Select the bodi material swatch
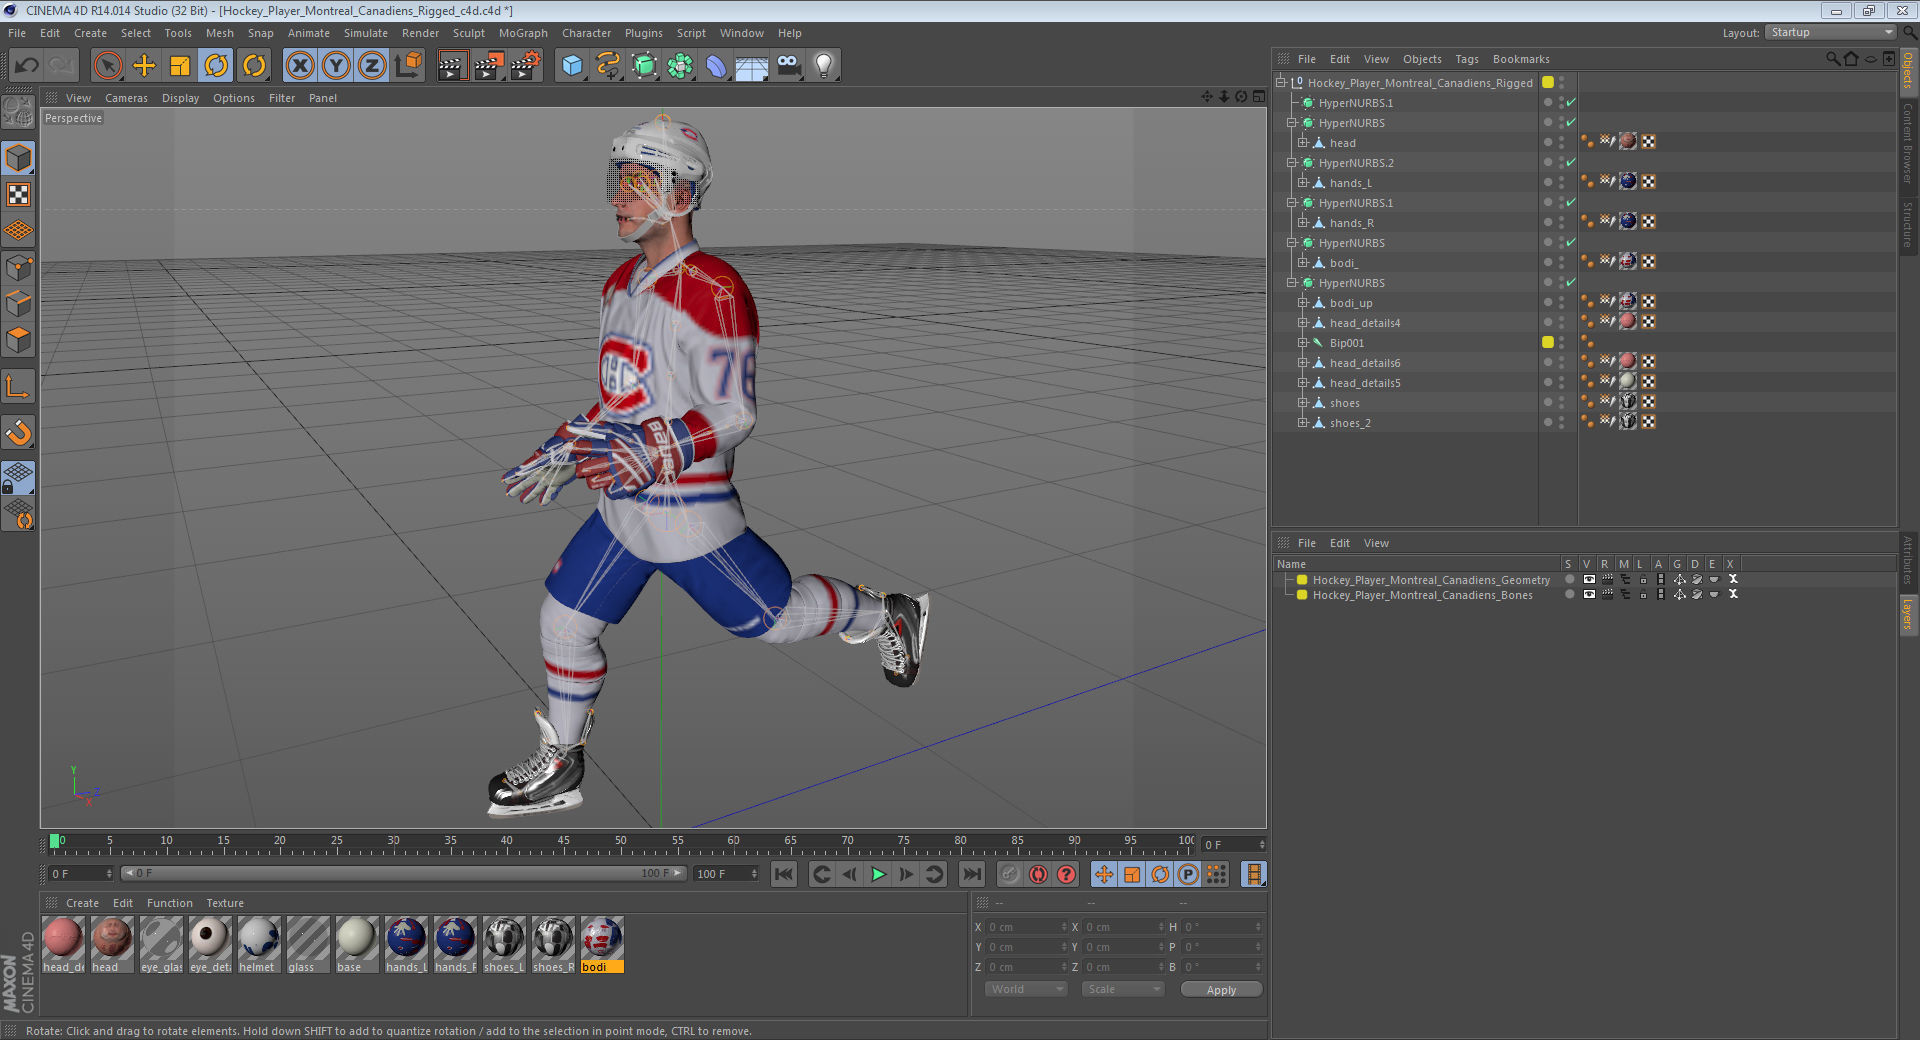This screenshot has width=1920, height=1040. click(x=602, y=944)
